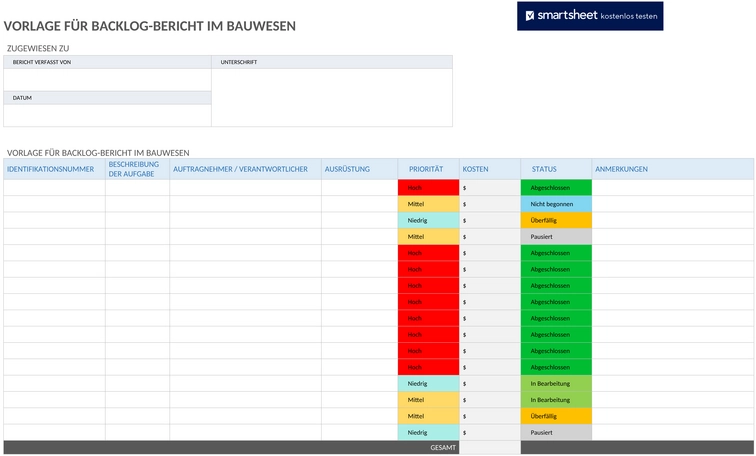The height and width of the screenshot is (456, 756).
Task: Click 'Mittel' priority in the 'In Bearbeitung' row
Action: point(429,400)
